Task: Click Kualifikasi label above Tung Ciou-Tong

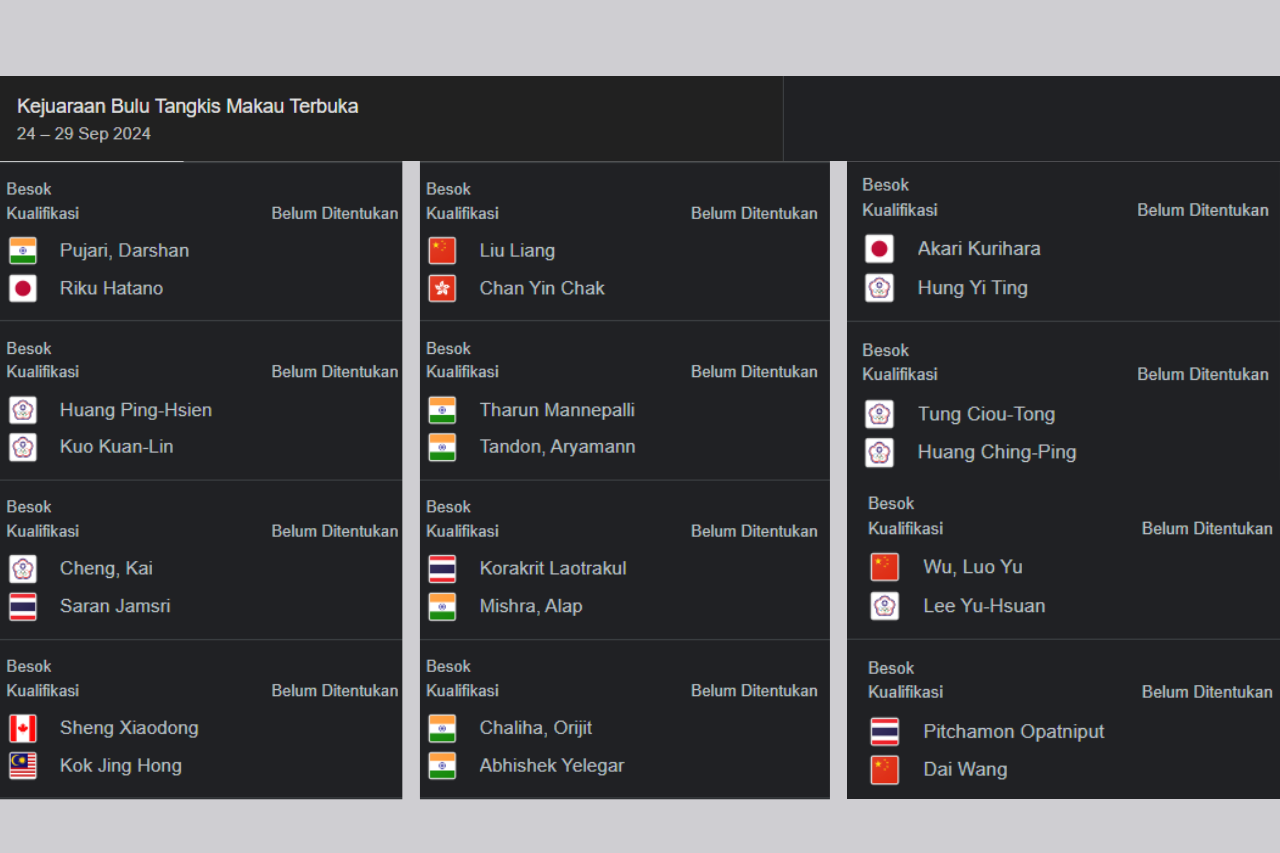Action: (900, 374)
